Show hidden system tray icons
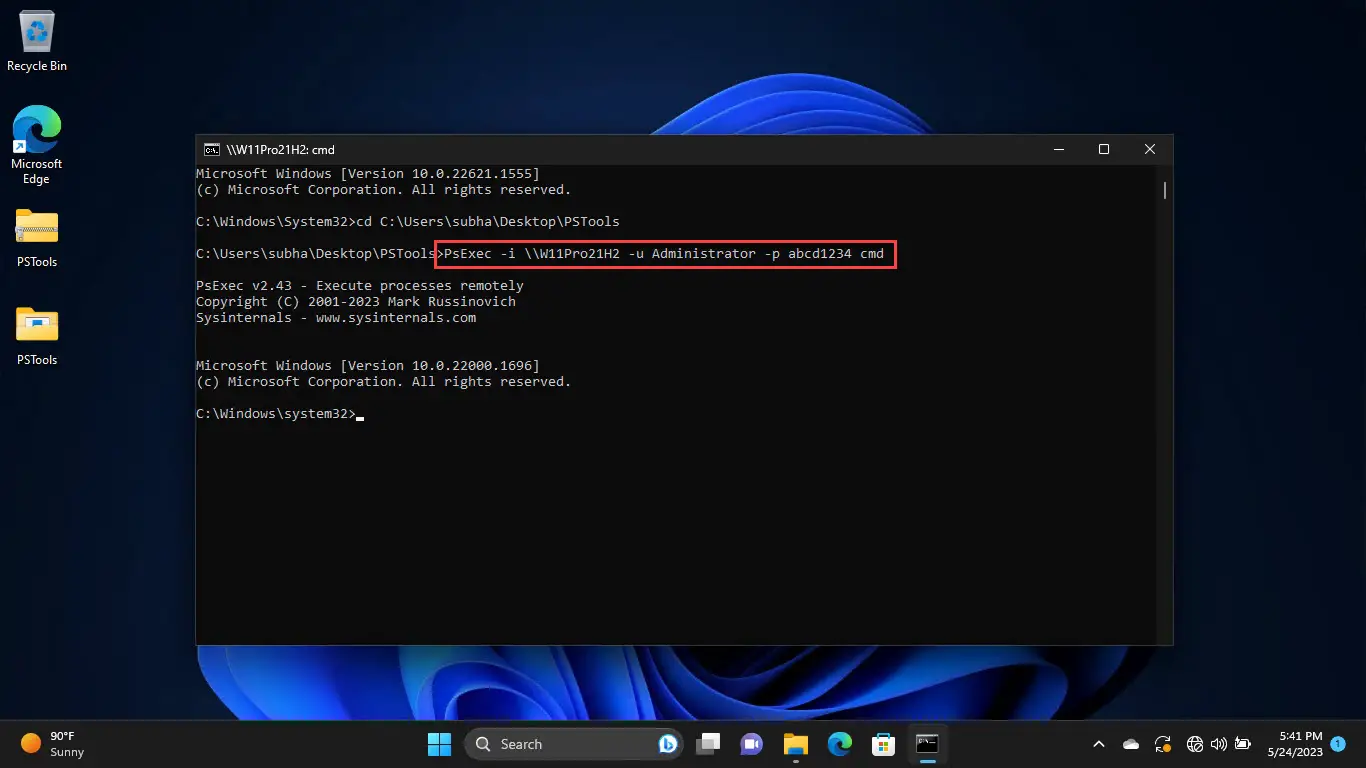The image size is (1366, 768). pyautogui.click(x=1099, y=744)
